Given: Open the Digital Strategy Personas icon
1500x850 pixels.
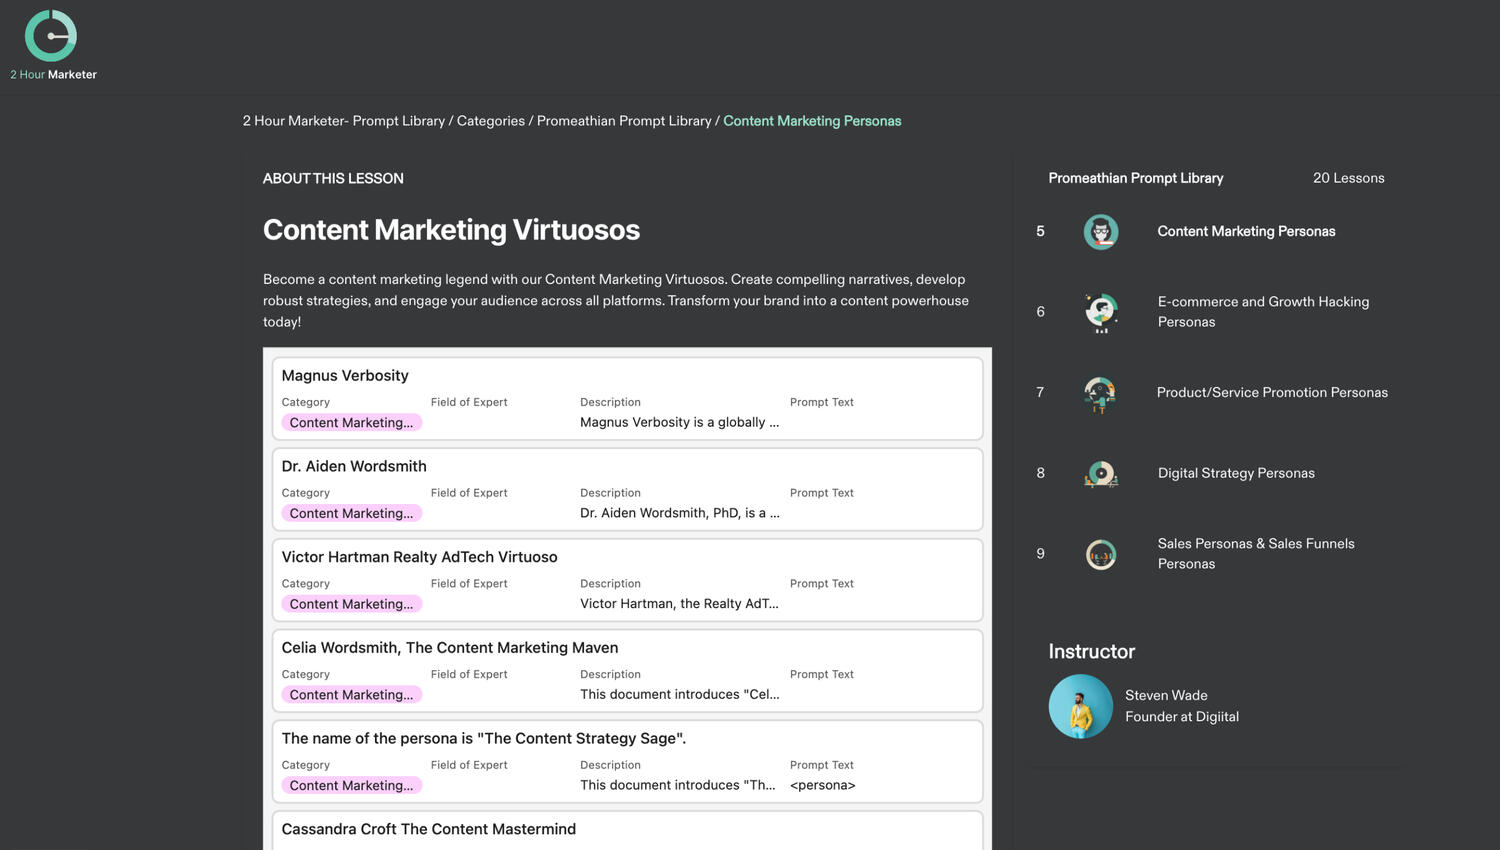Looking at the screenshot, I should (1100, 474).
